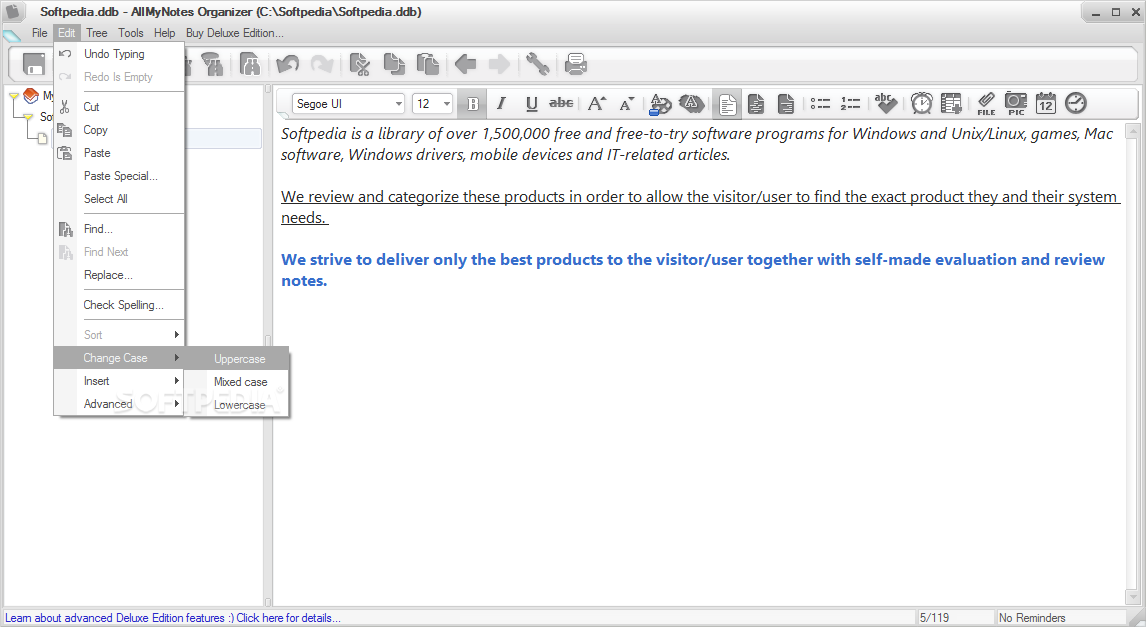Click the binoculars Find toolbar icon
The image size is (1146, 627).
coord(250,64)
